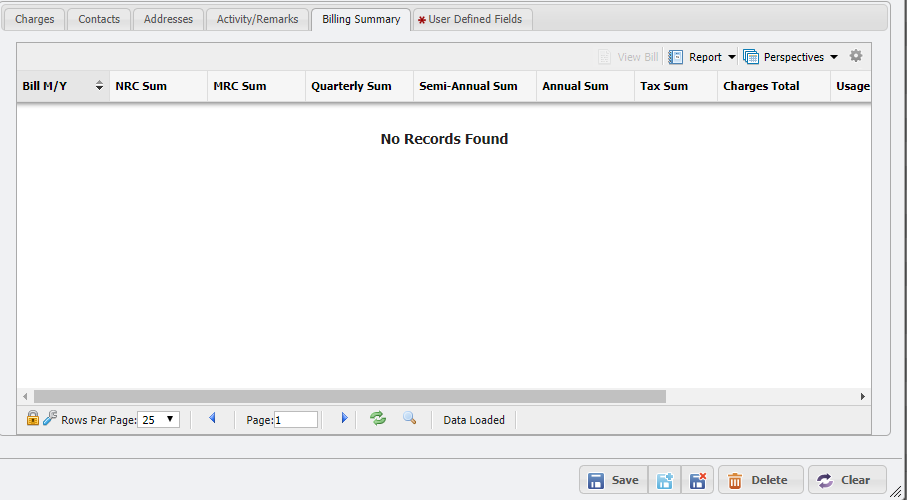Click the horizontal scrollbar of the grid
This screenshot has width=907, height=500.
tap(350, 397)
